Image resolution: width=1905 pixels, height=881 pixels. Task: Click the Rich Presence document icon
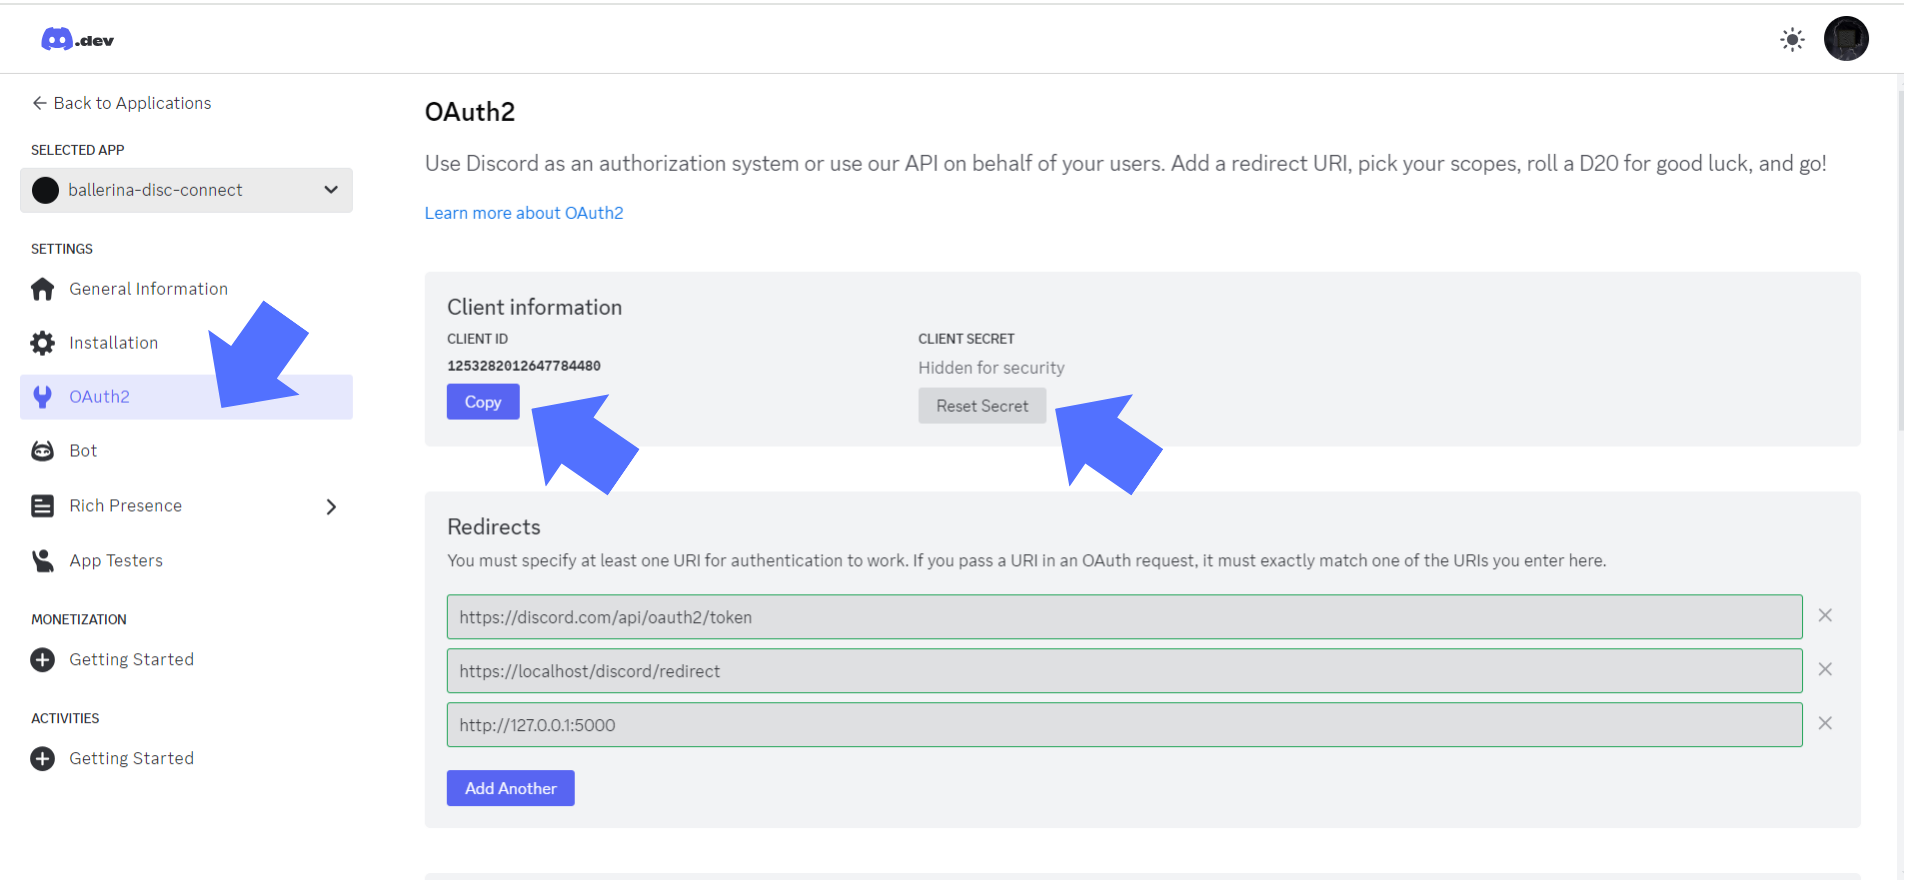pos(42,506)
